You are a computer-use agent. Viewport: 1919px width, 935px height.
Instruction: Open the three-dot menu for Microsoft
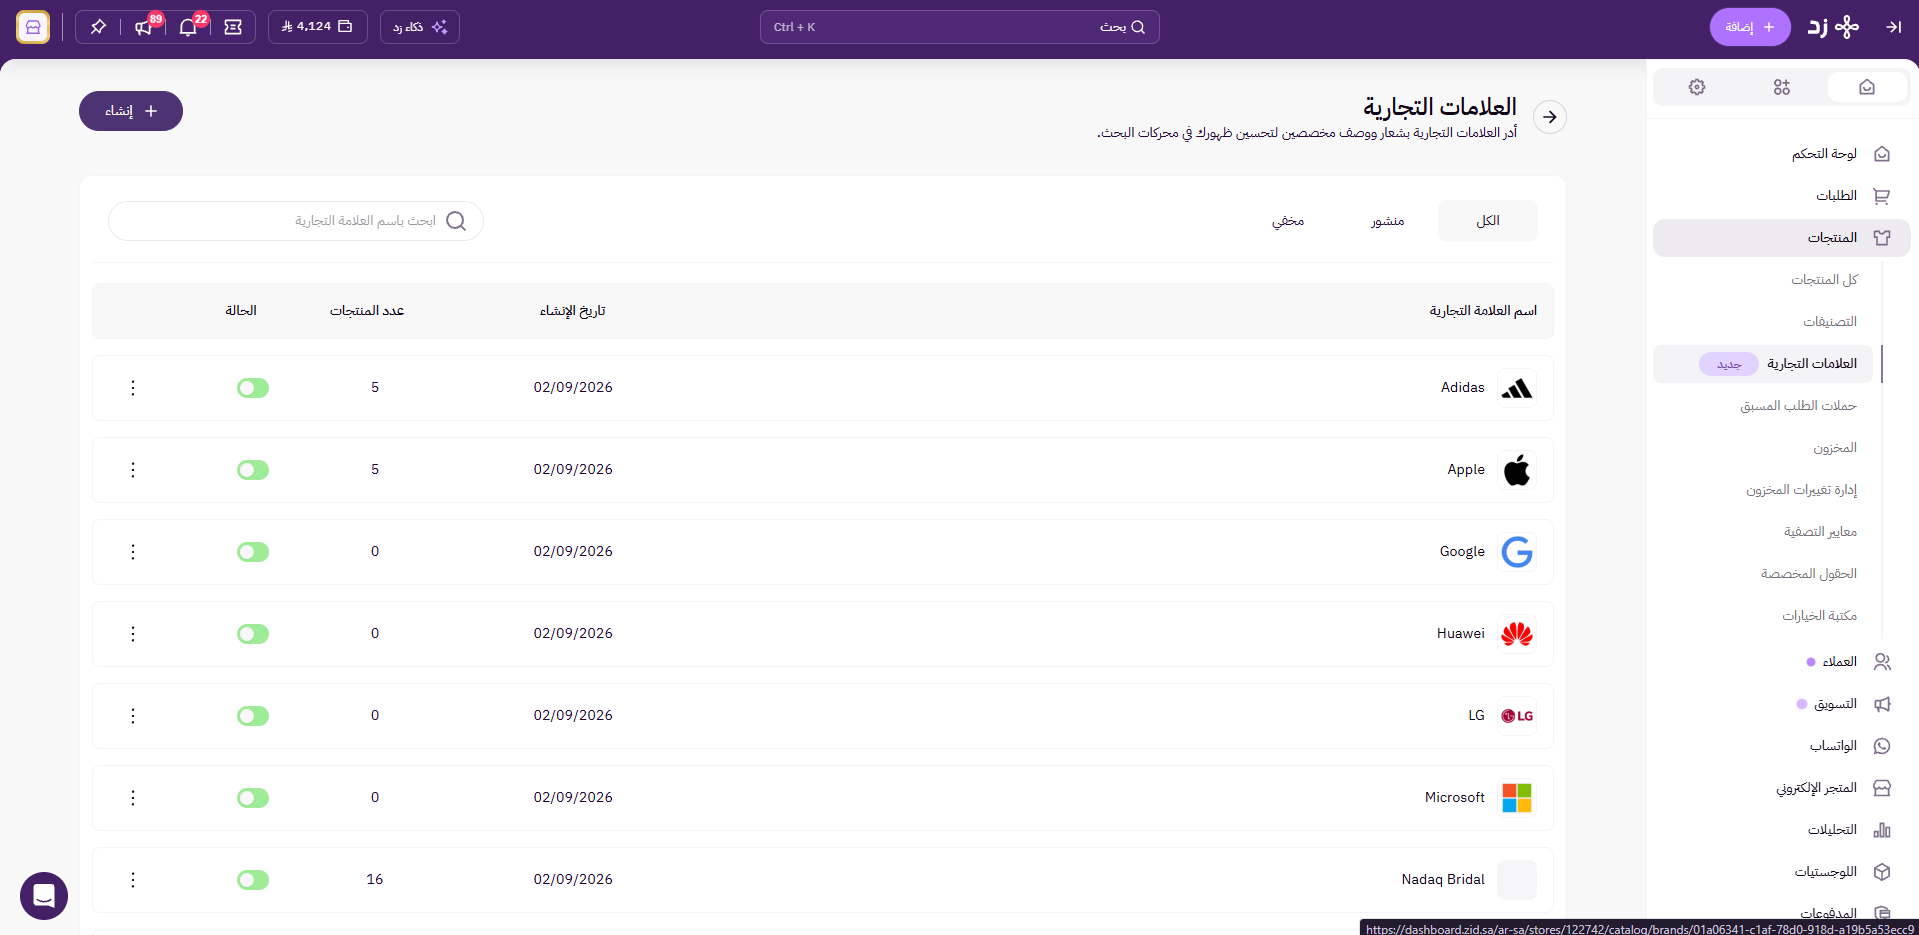tap(133, 798)
